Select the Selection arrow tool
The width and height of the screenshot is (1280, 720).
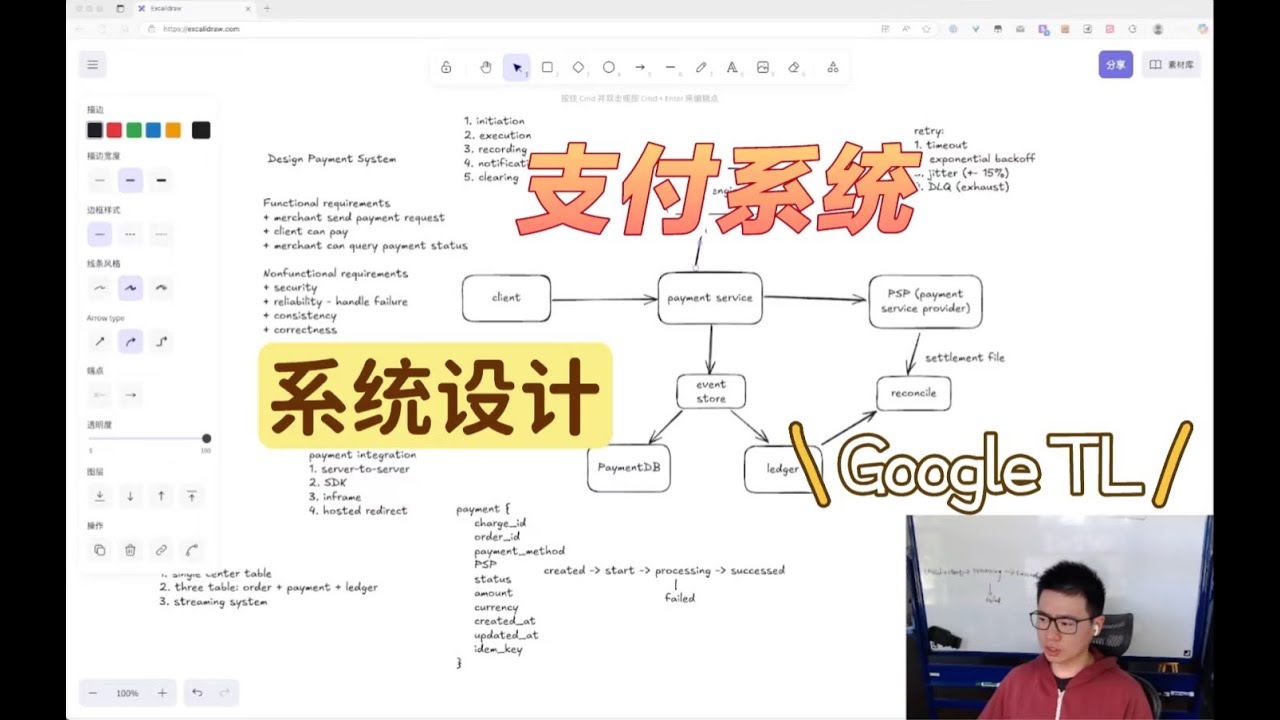tap(517, 67)
